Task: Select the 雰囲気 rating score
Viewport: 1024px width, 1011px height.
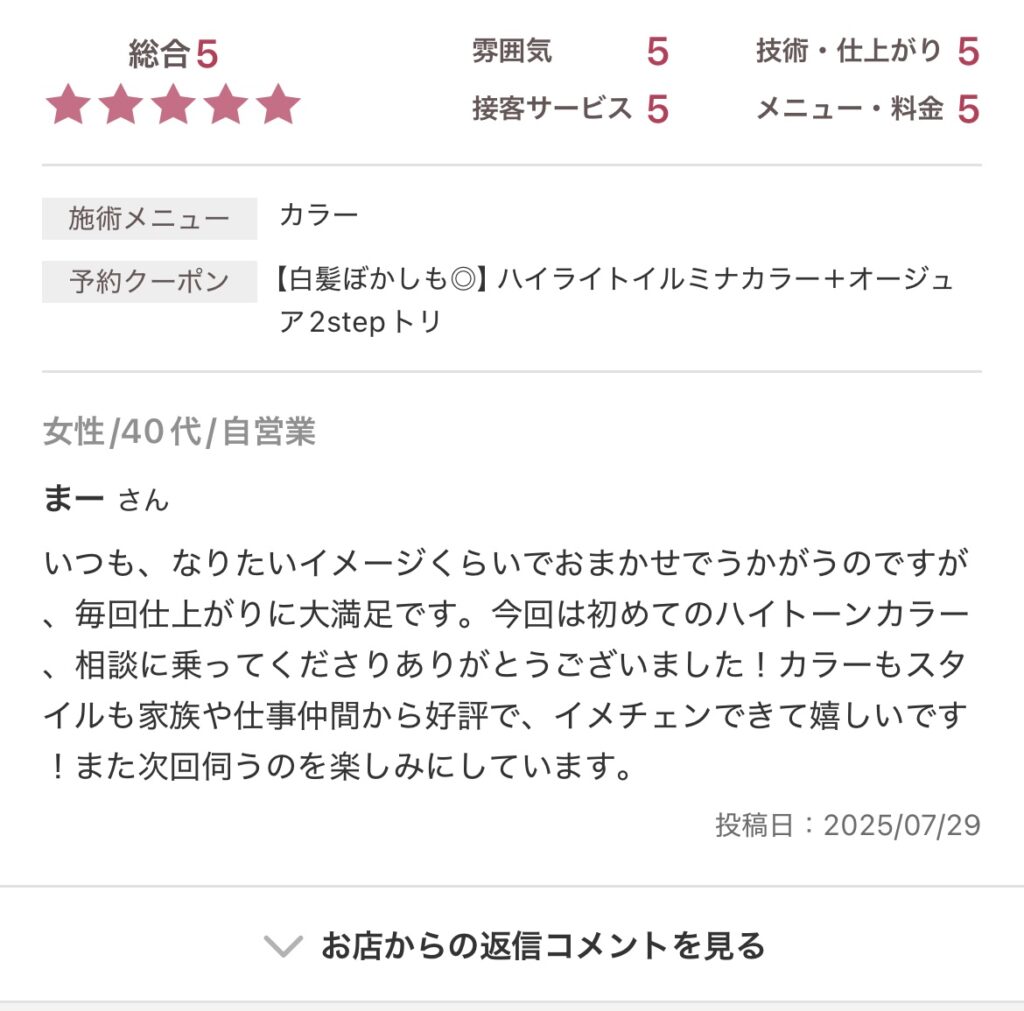Action: pyautogui.click(x=656, y=51)
